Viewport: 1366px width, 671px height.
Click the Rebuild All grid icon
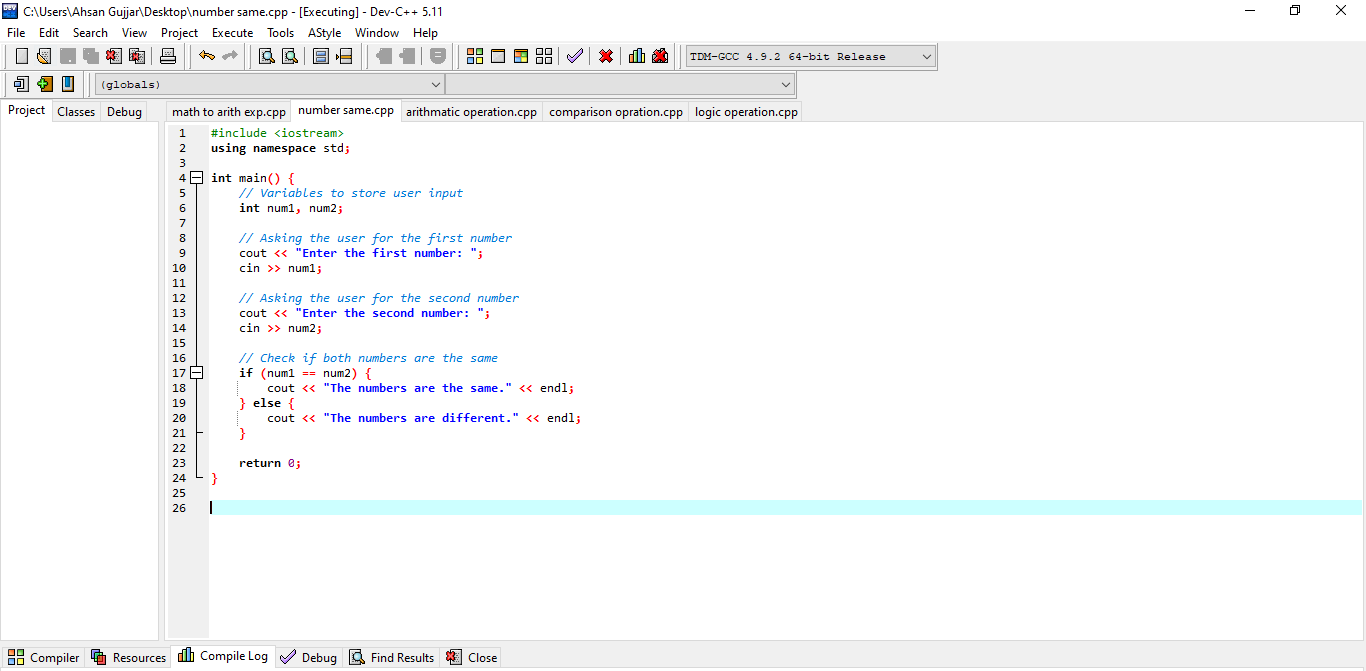coord(544,56)
